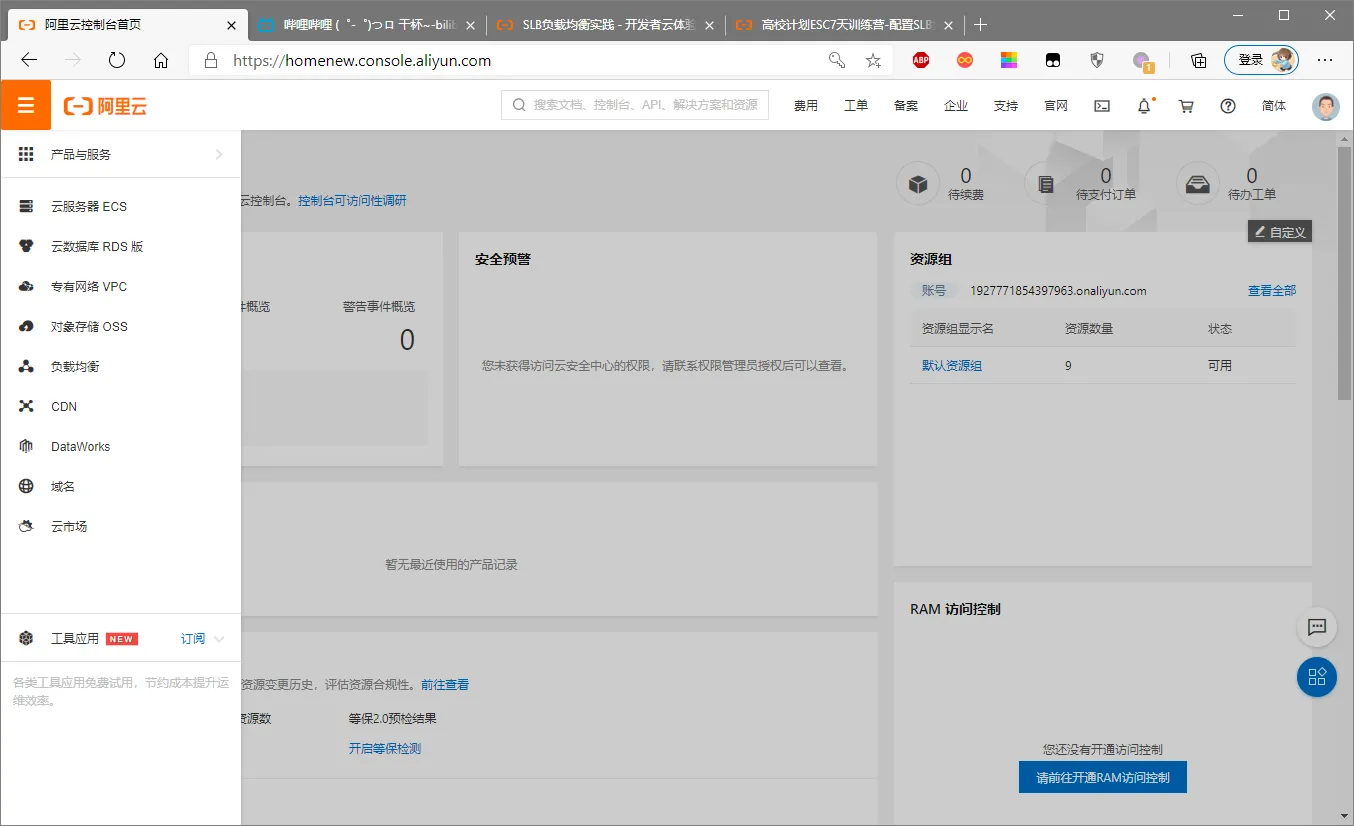Open browser settings ellipsis menu
The image size is (1354, 826).
1325,60
